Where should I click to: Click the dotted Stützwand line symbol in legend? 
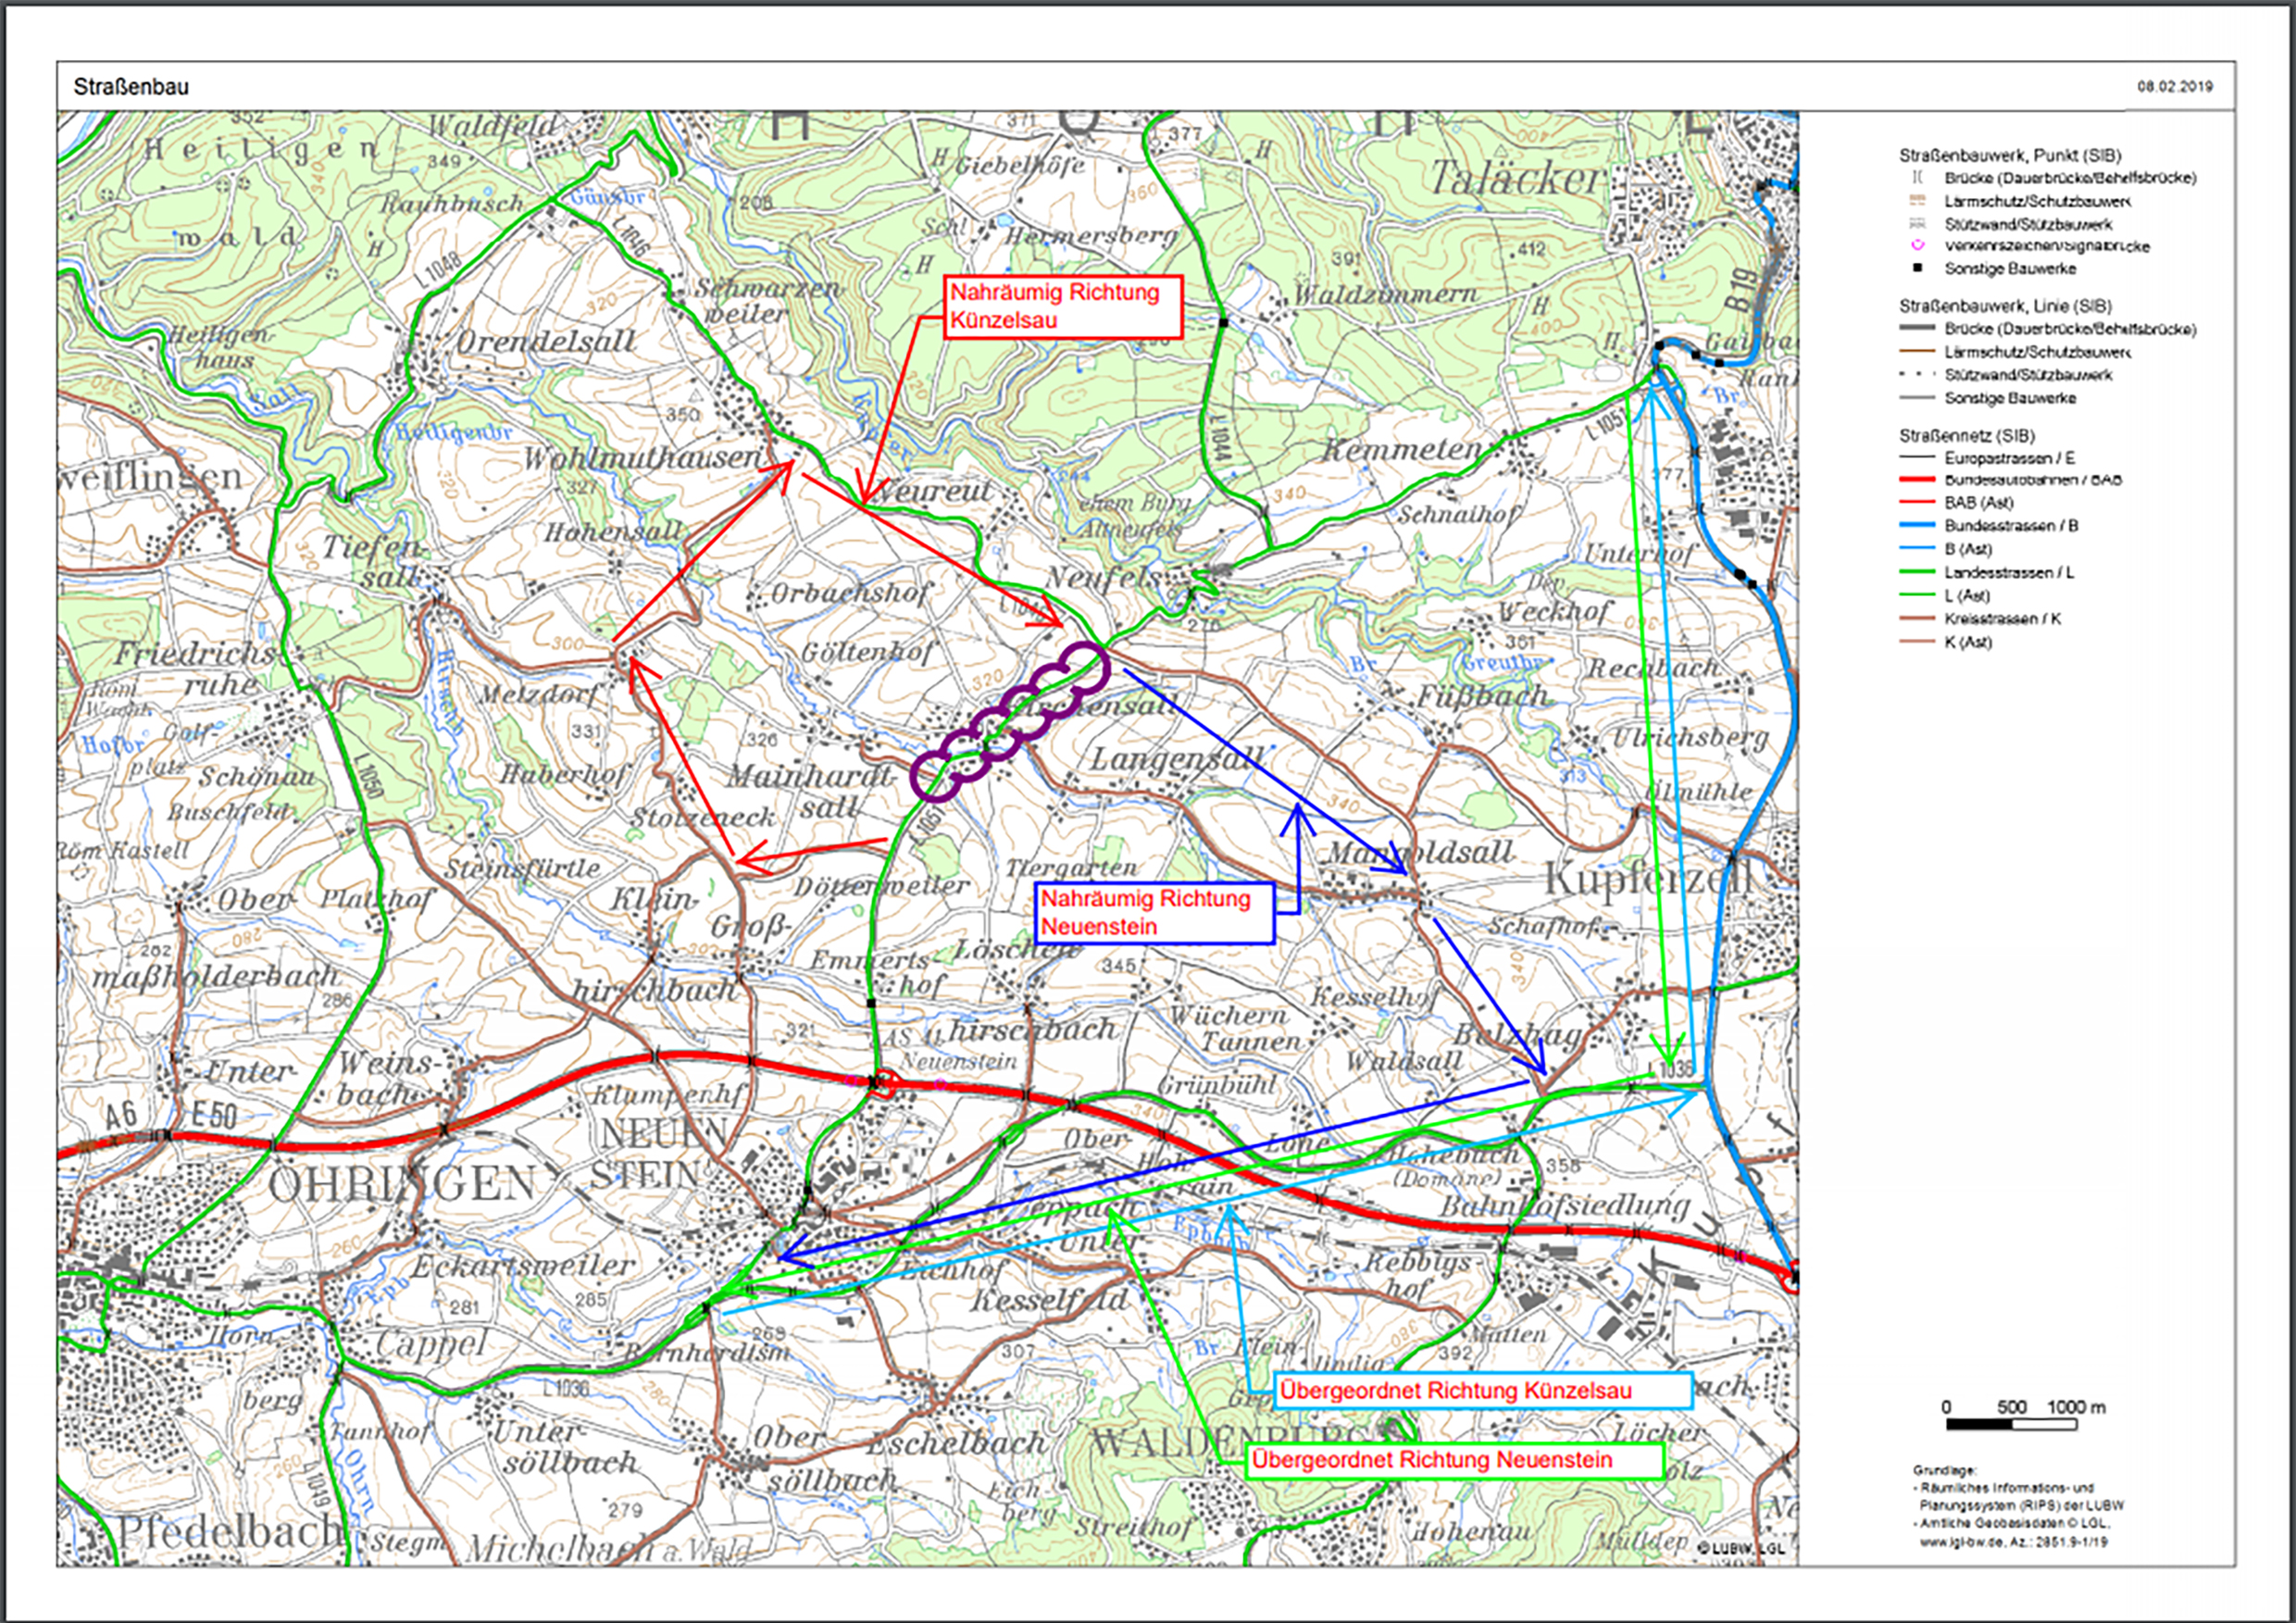(1917, 374)
